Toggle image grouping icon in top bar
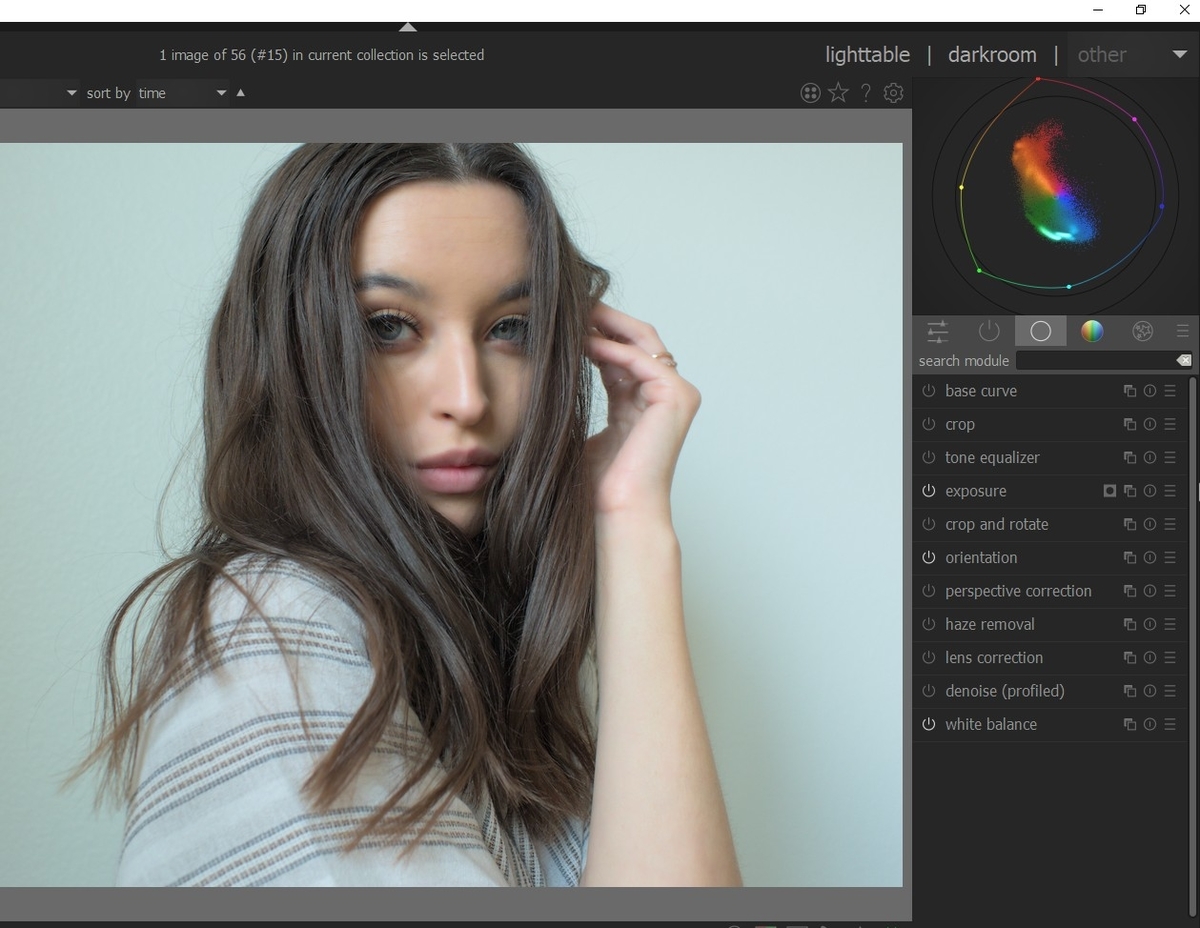This screenshot has height=928, width=1200. coord(810,93)
